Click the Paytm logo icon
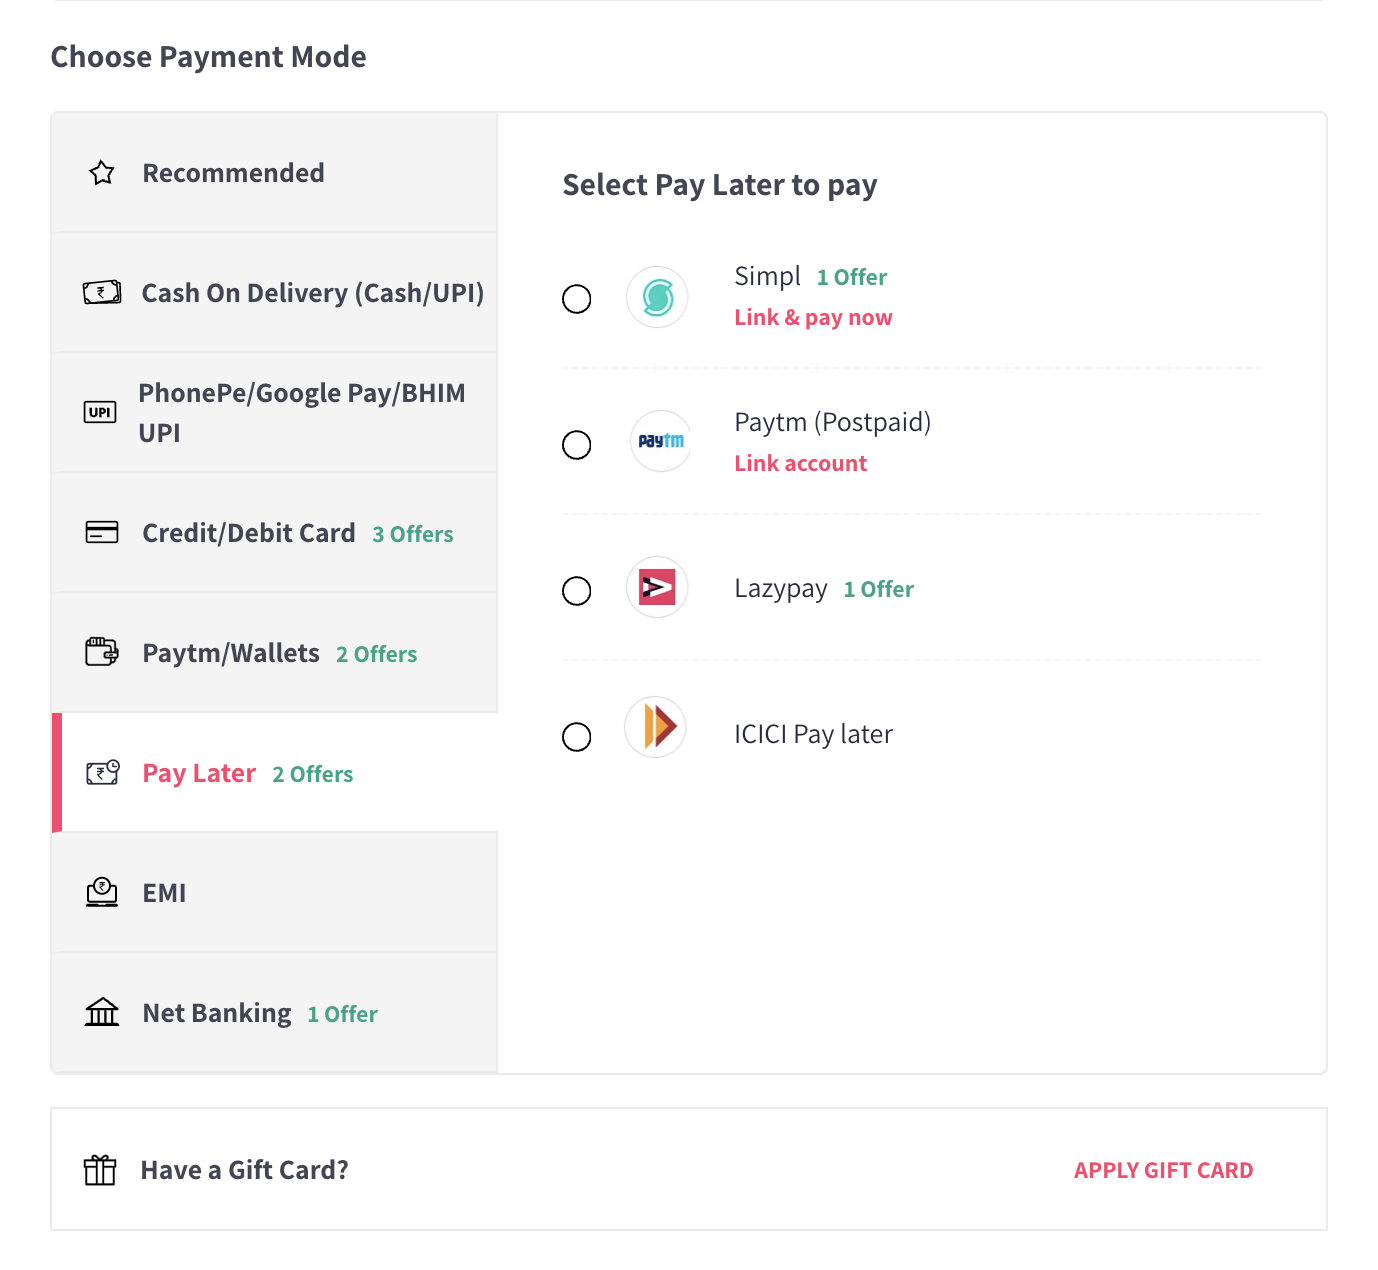Screen dimensions: 1378x1270 (659, 441)
